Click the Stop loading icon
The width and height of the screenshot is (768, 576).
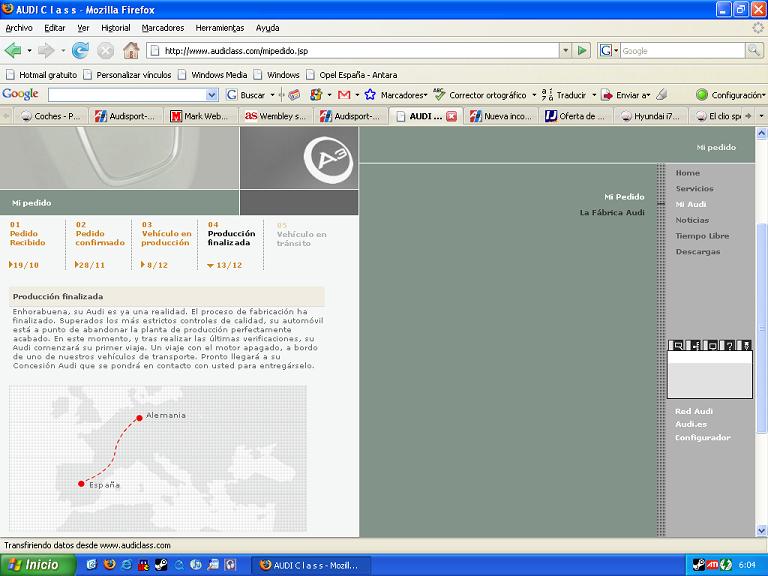point(105,50)
